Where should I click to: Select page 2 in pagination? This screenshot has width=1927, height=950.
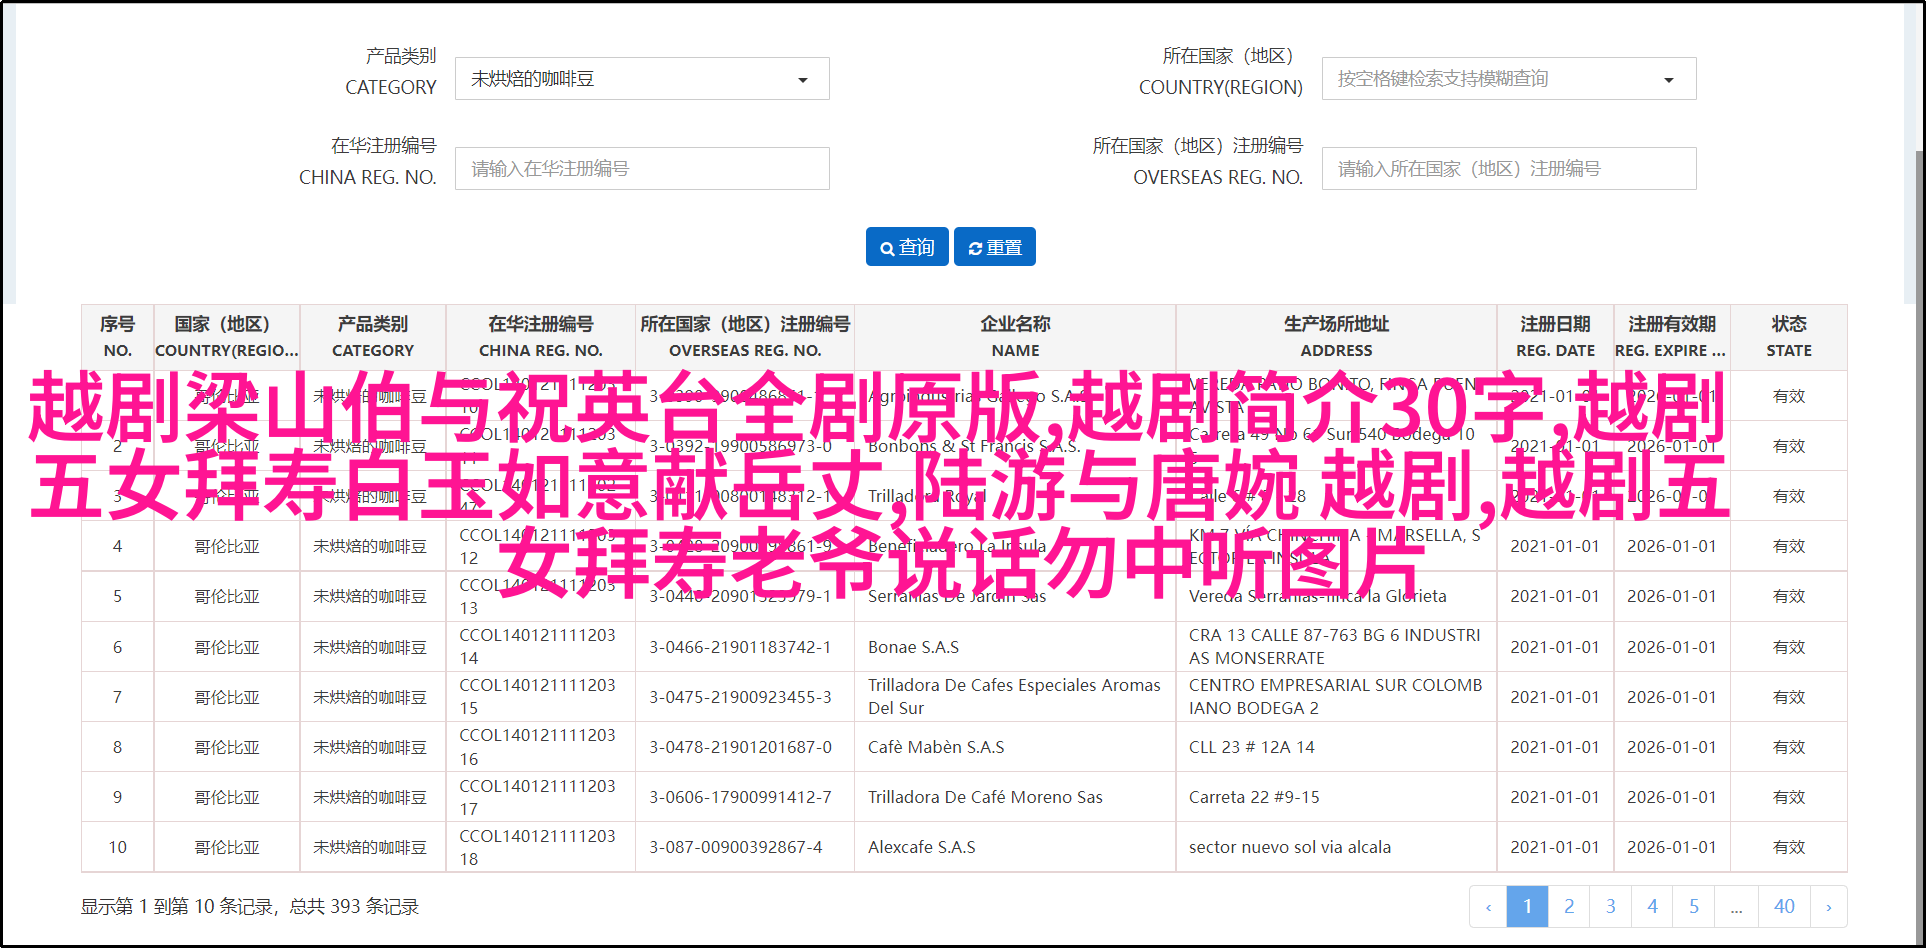click(1569, 907)
